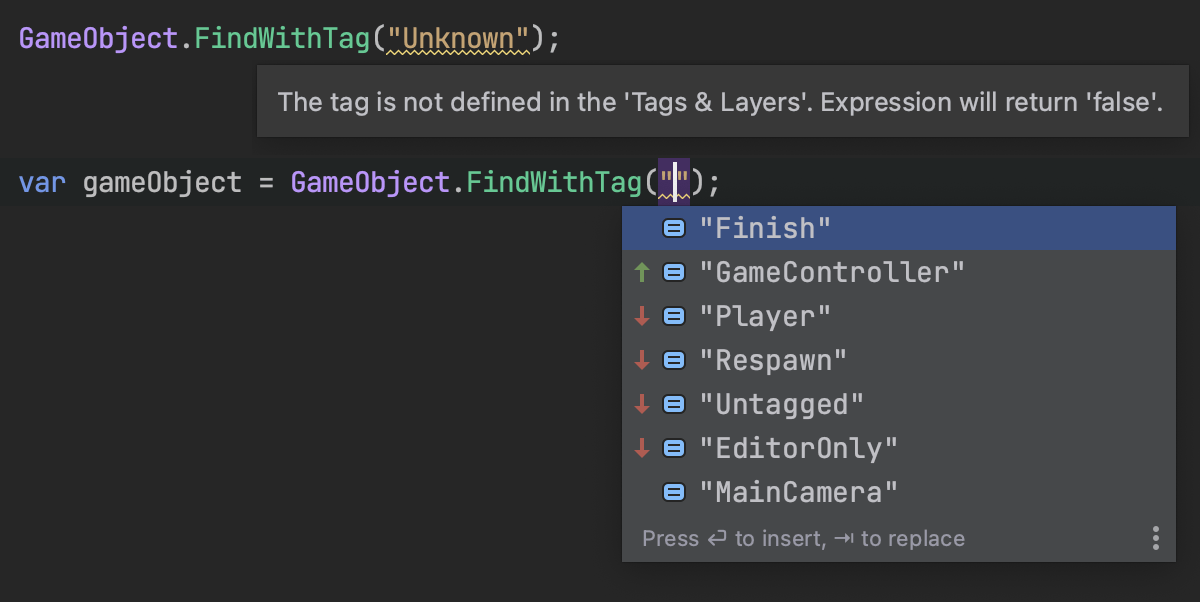The height and width of the screenshot is (602, 1200).
Task: Click the tag icon beside "Respawn"
Action: point(674,360)
